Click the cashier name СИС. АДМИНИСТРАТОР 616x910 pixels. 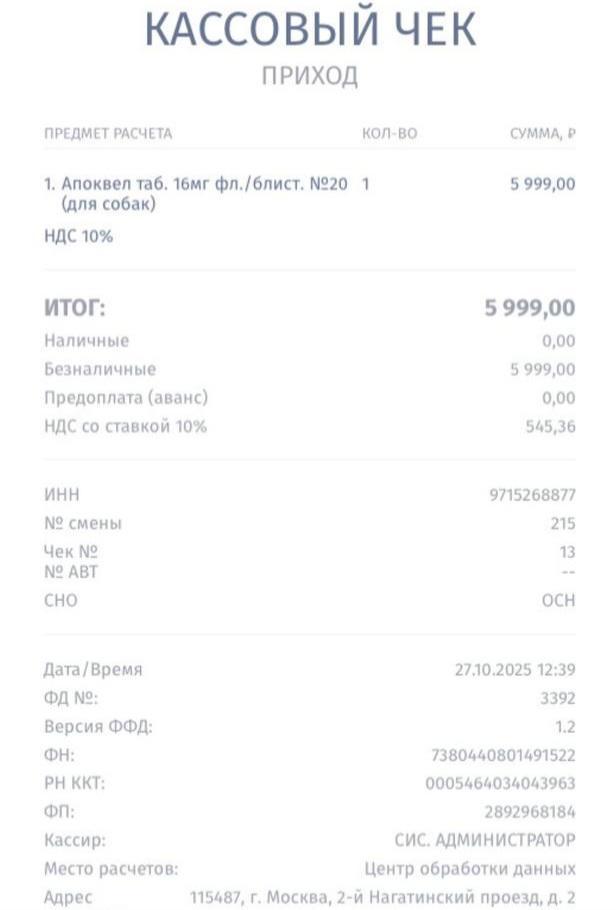485,840
